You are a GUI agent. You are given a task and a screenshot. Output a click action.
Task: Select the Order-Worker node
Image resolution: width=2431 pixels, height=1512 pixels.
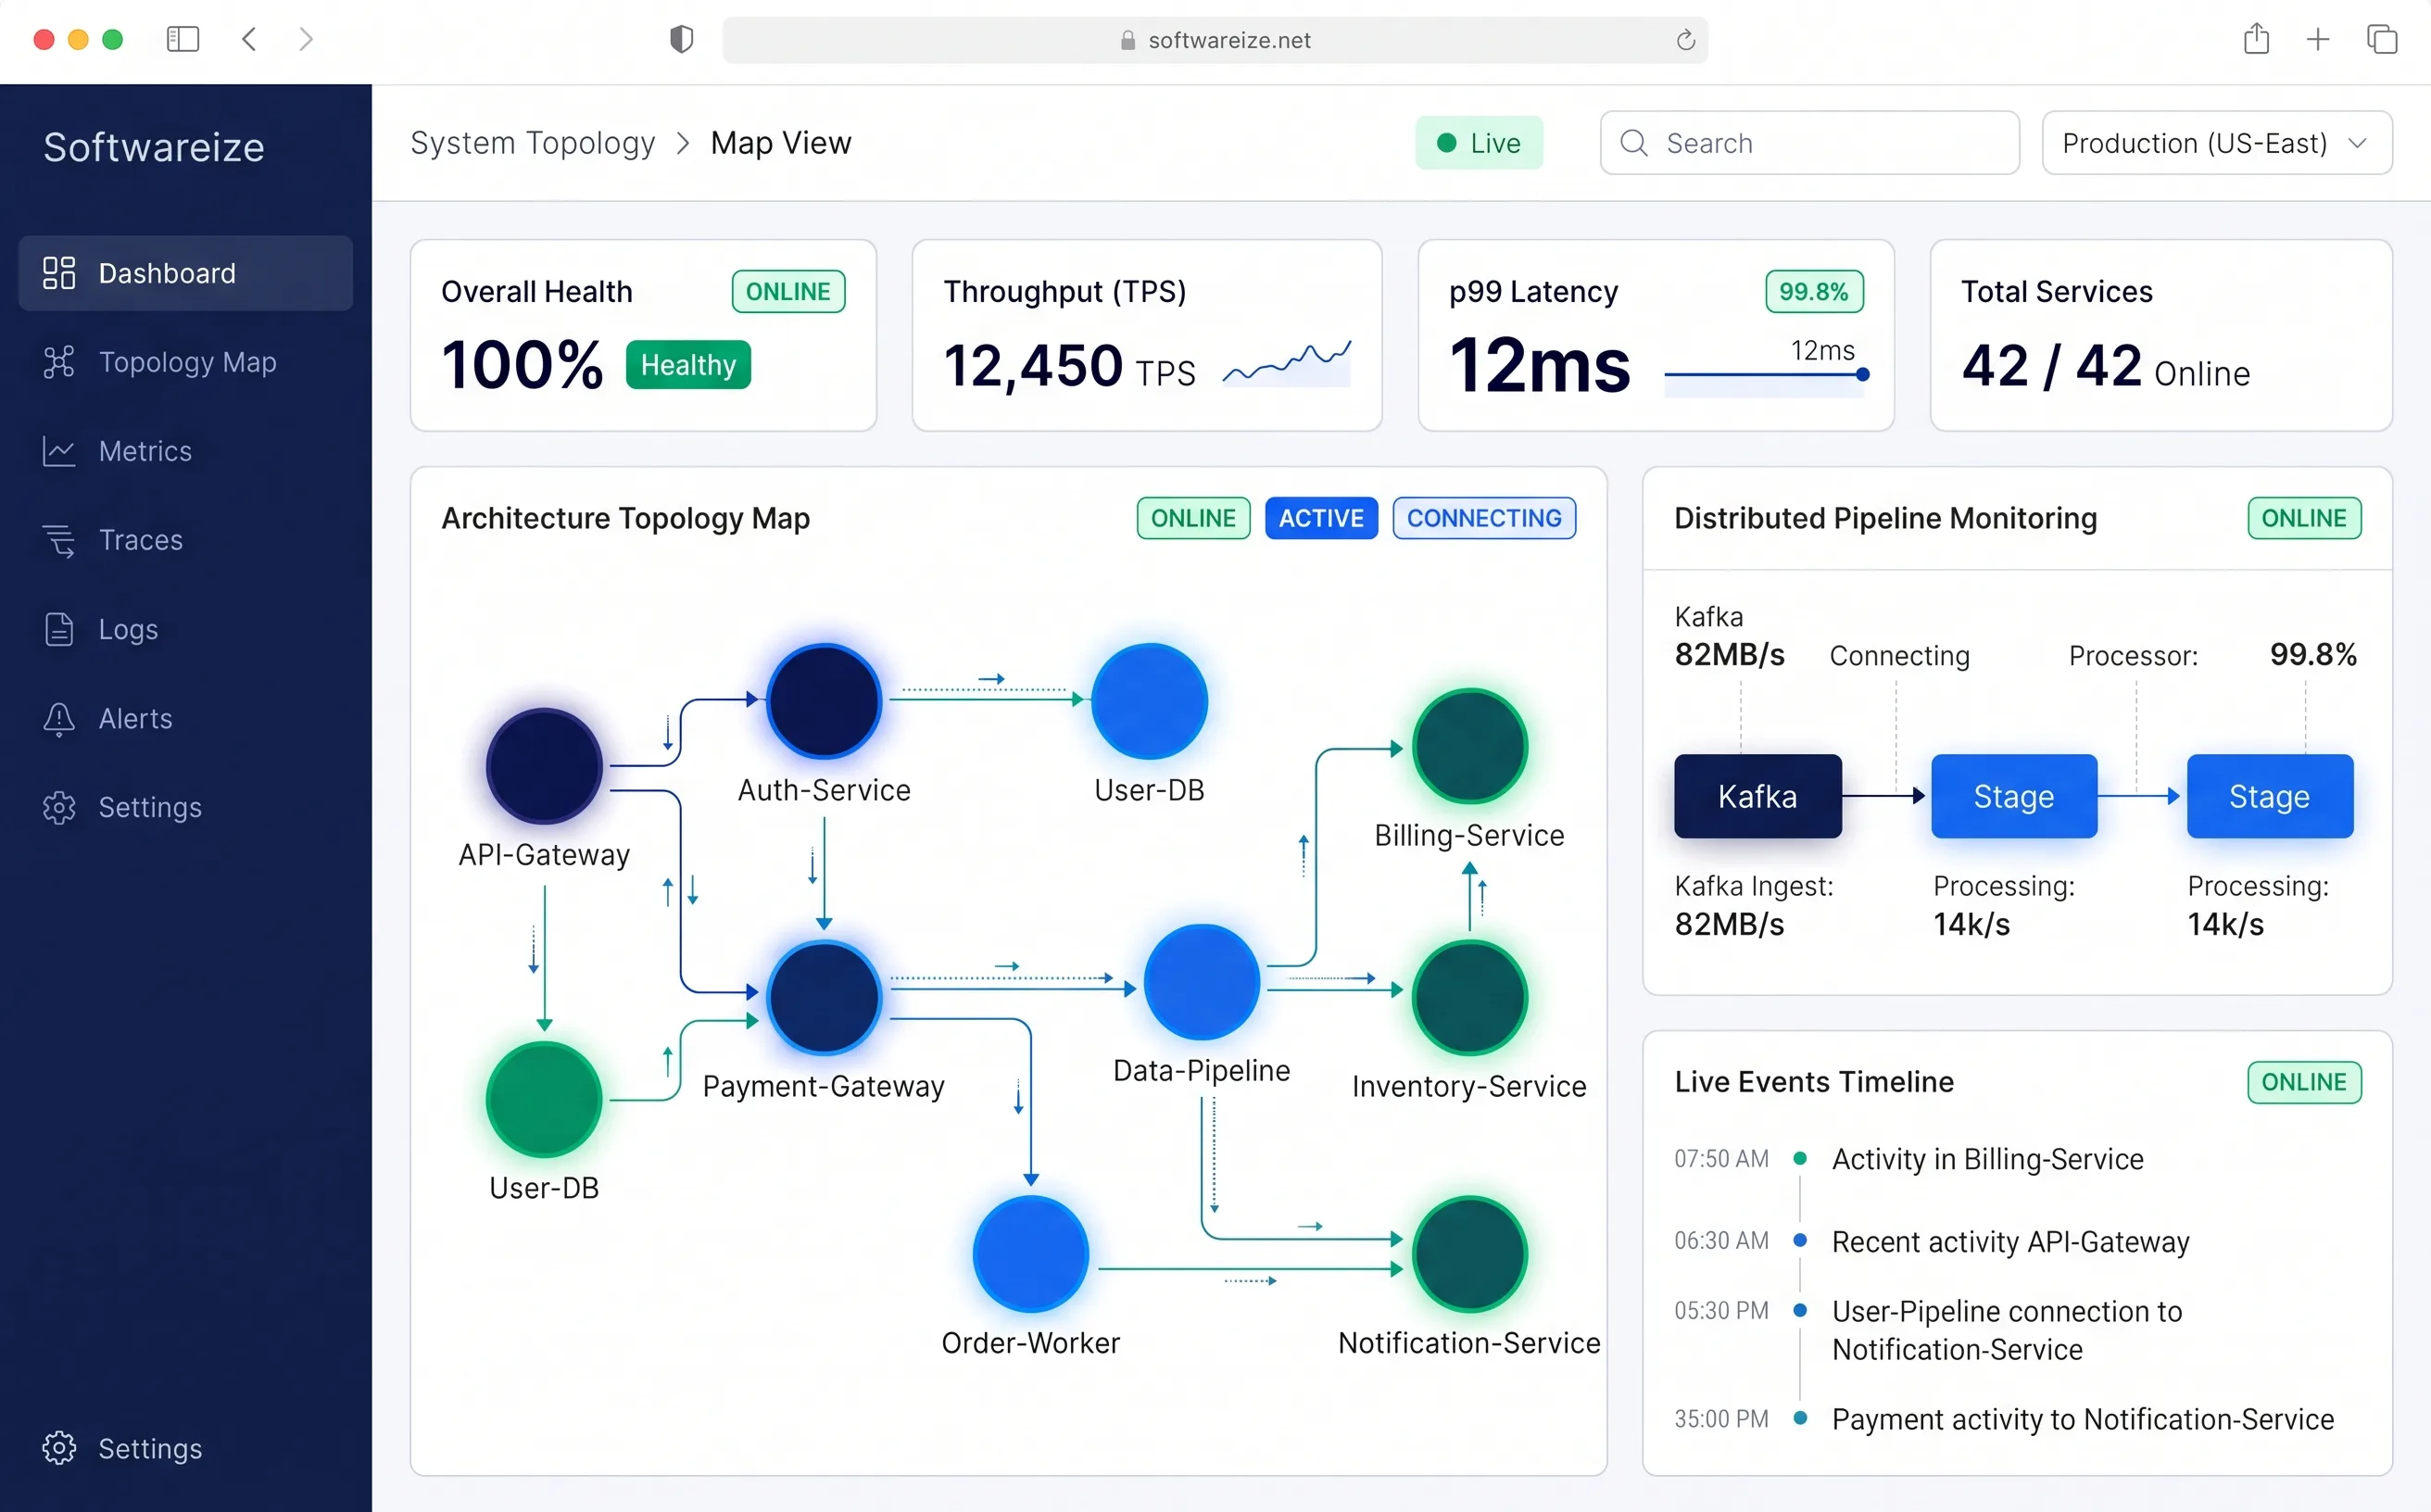[1030, 1254]
